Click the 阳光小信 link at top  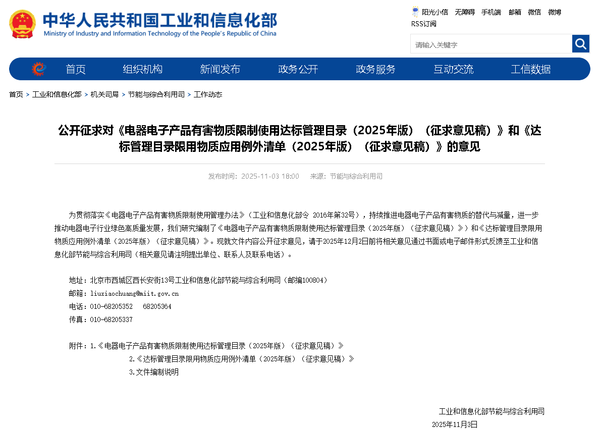click(435, 12)
